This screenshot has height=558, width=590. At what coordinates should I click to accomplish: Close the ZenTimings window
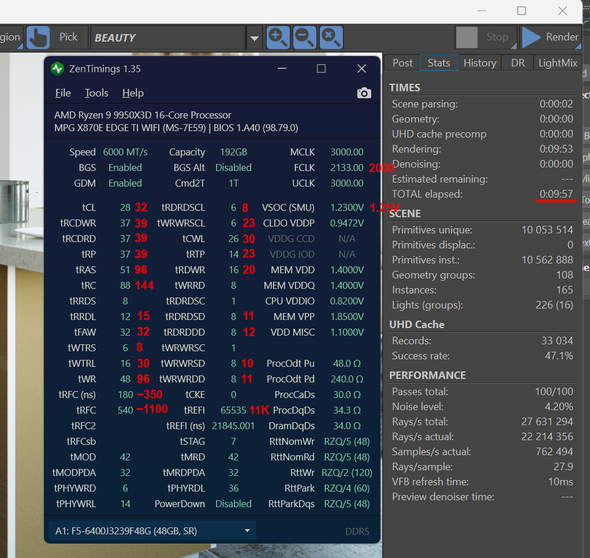click(362, 68)
